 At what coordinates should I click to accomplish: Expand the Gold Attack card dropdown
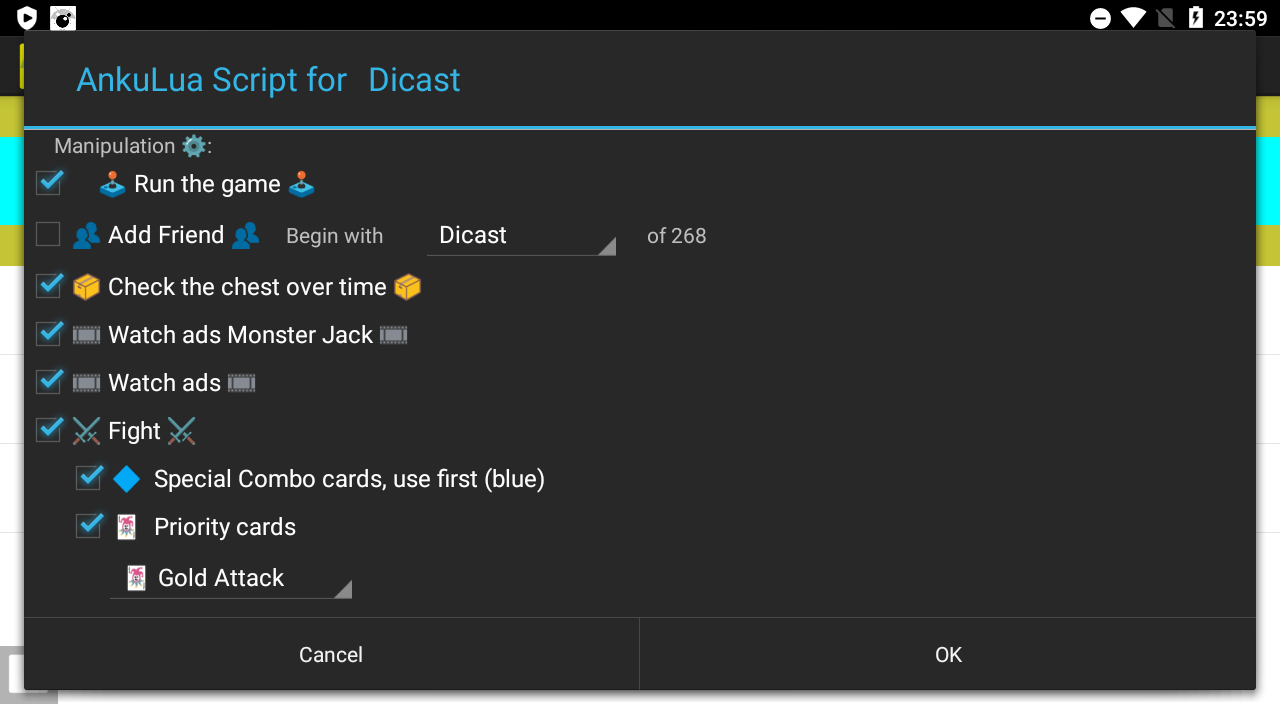point(231,578)
